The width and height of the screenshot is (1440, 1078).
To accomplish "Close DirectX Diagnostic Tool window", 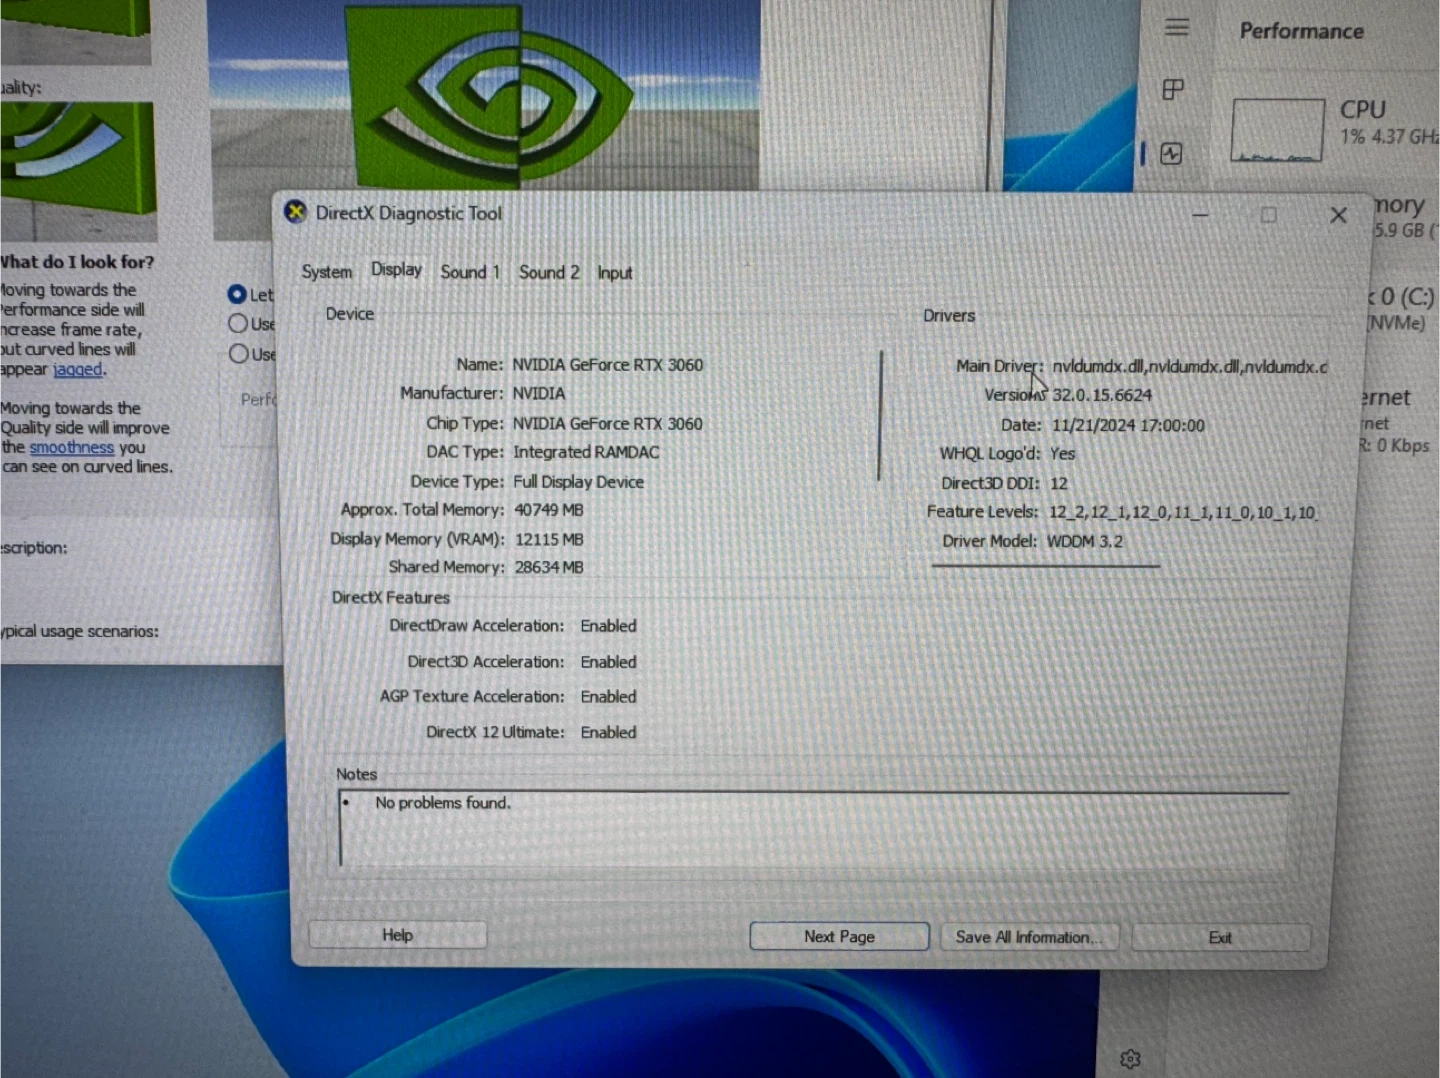I will point(1338,215).
